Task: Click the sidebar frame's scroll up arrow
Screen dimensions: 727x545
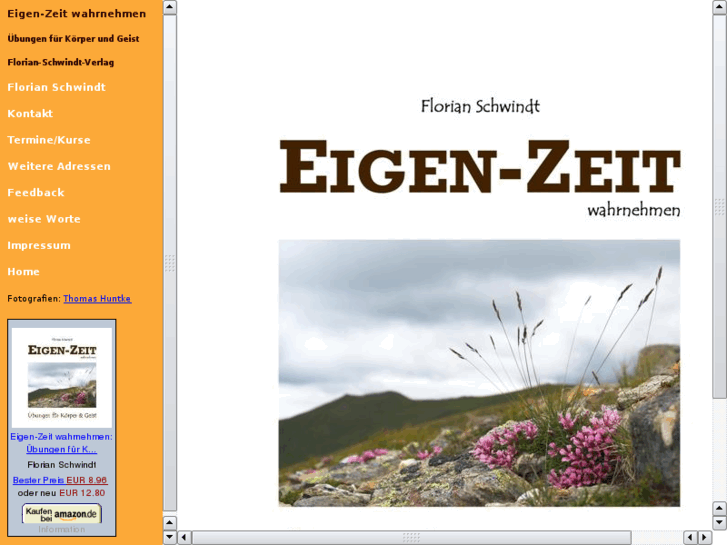Action: pos(170,7)
